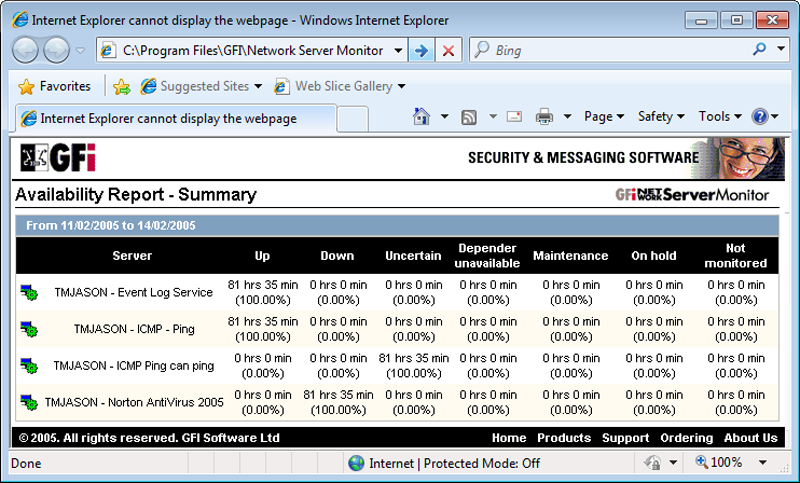Click 'TMJASON - ICMP - Ping' server name
The height and width of the screenshot is (483, 800).
point(134,329)
